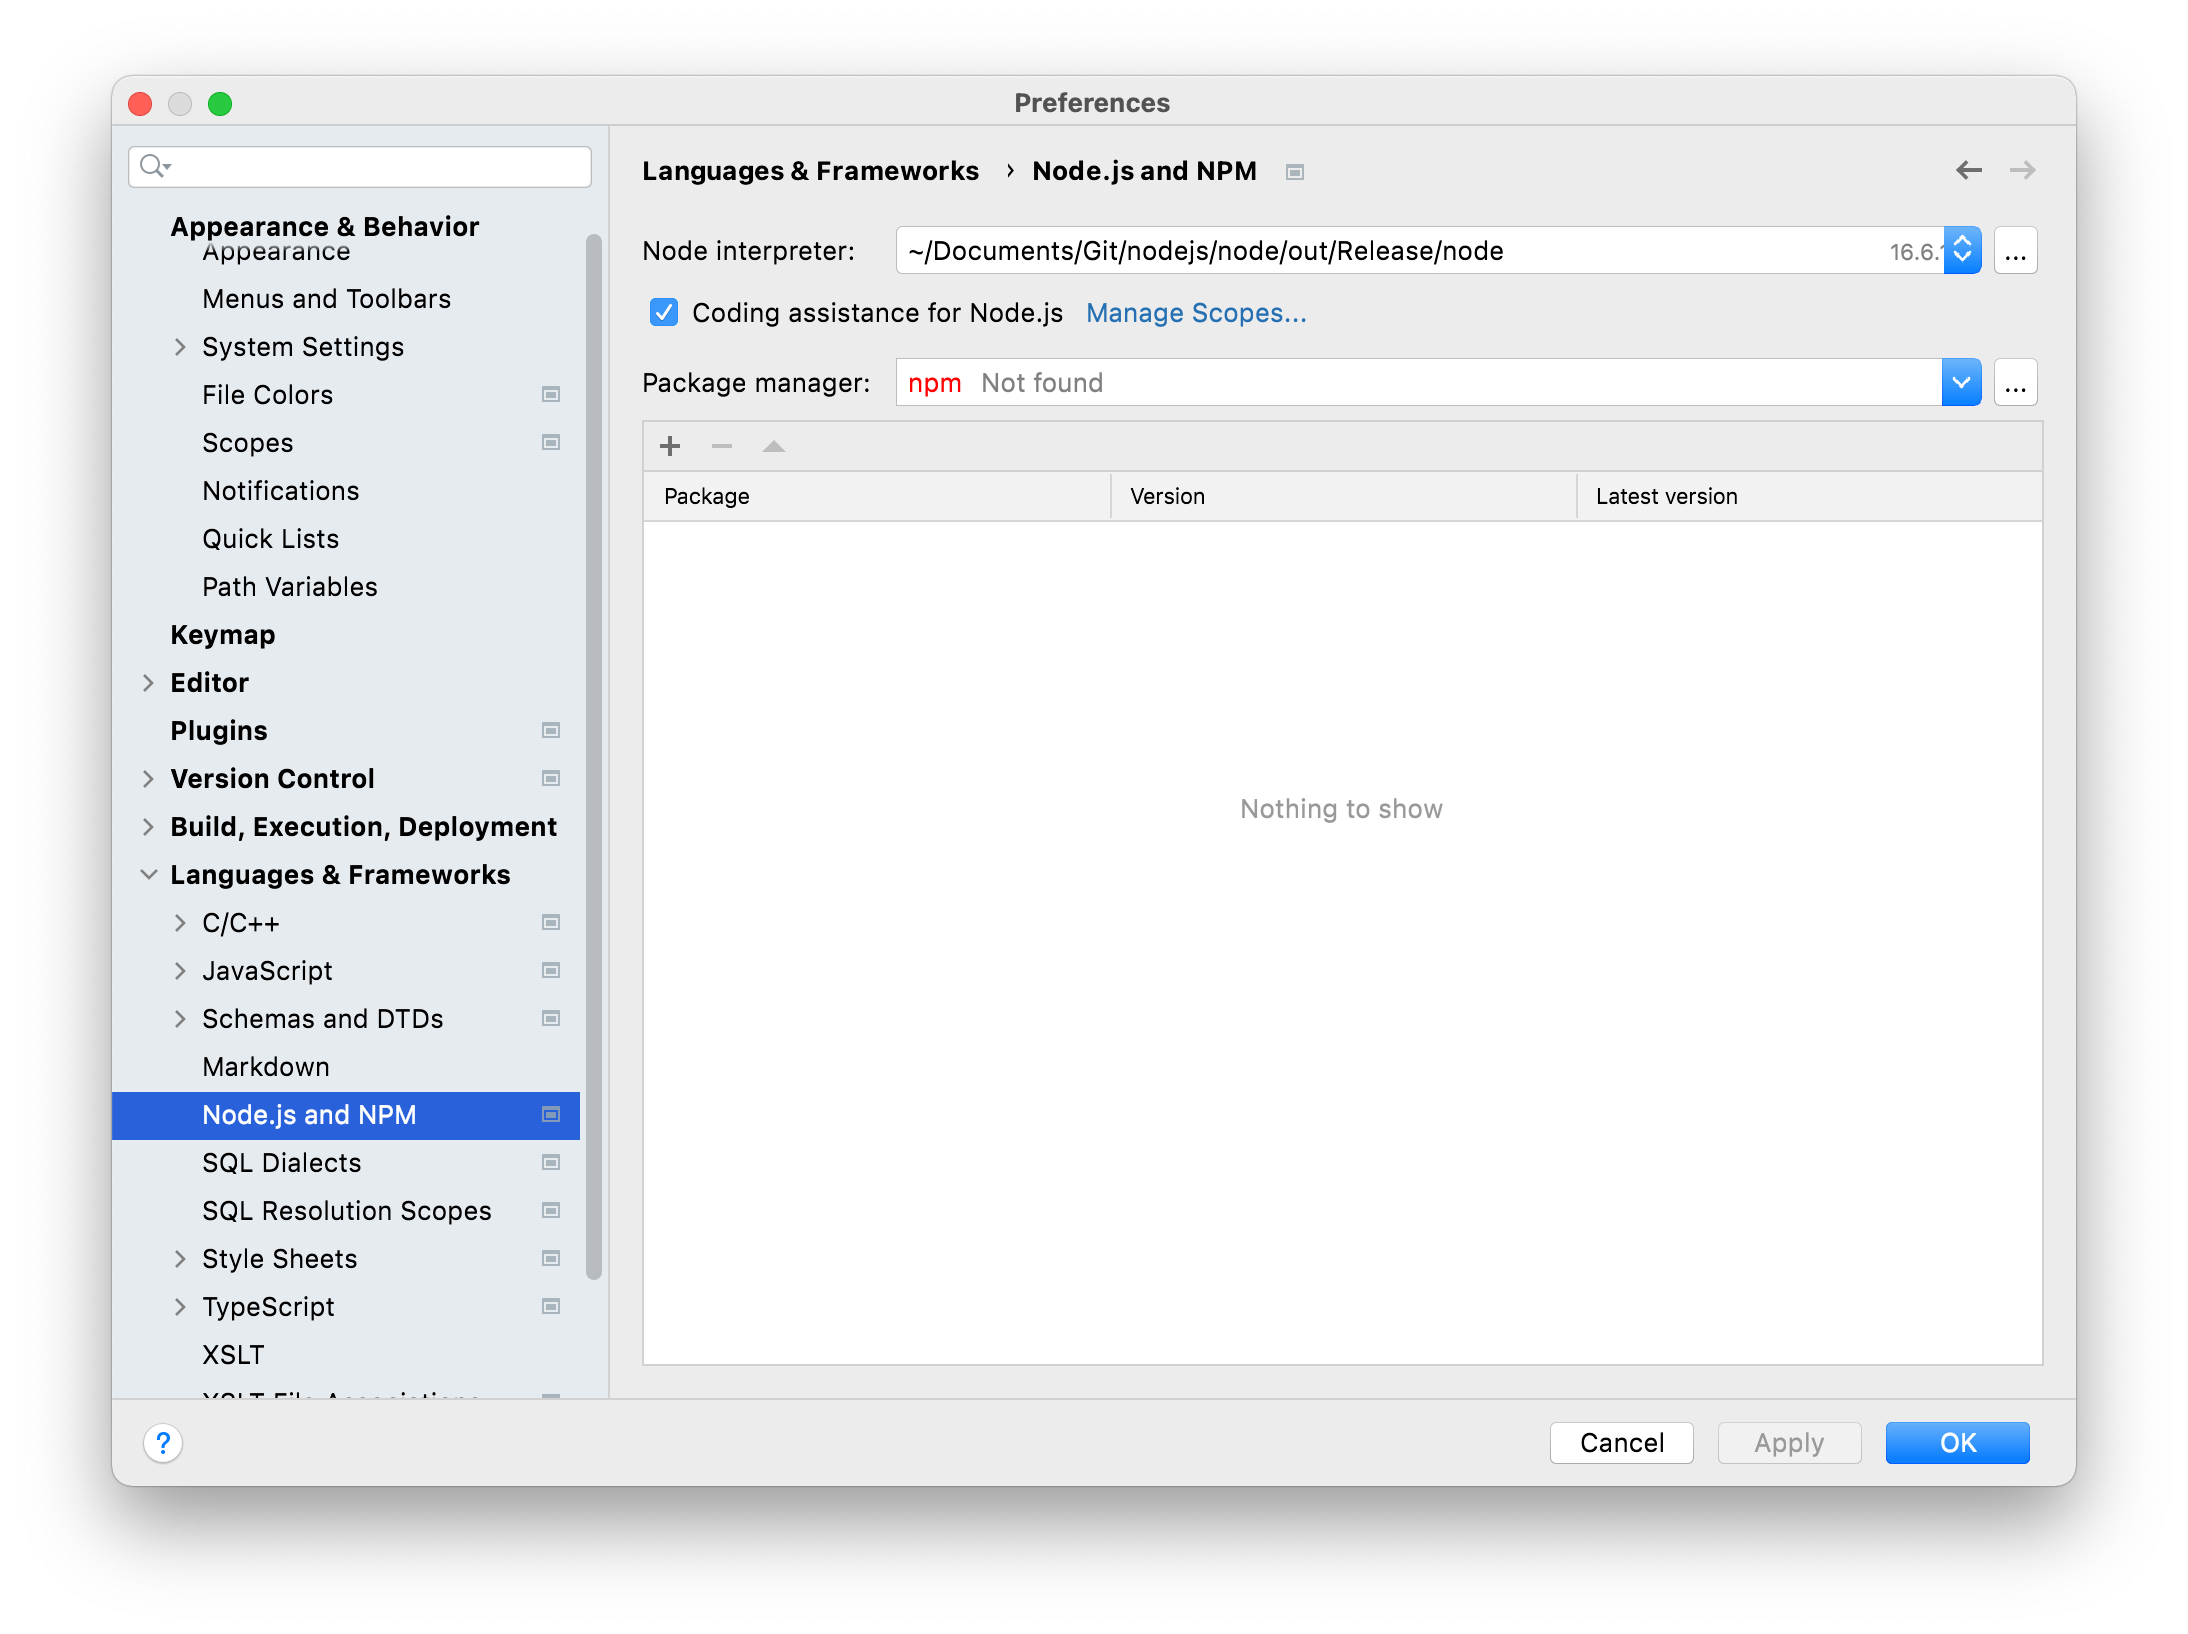Click the remove package minus icon
Image resolution: width=2188 pixels, height=1634 pixels.
pos(721,446)
